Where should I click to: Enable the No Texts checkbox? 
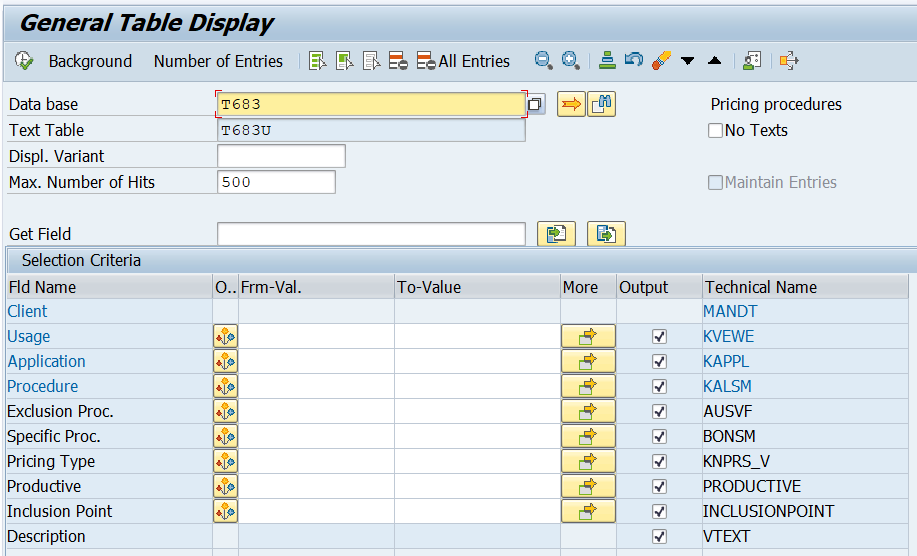pos(715,130)
